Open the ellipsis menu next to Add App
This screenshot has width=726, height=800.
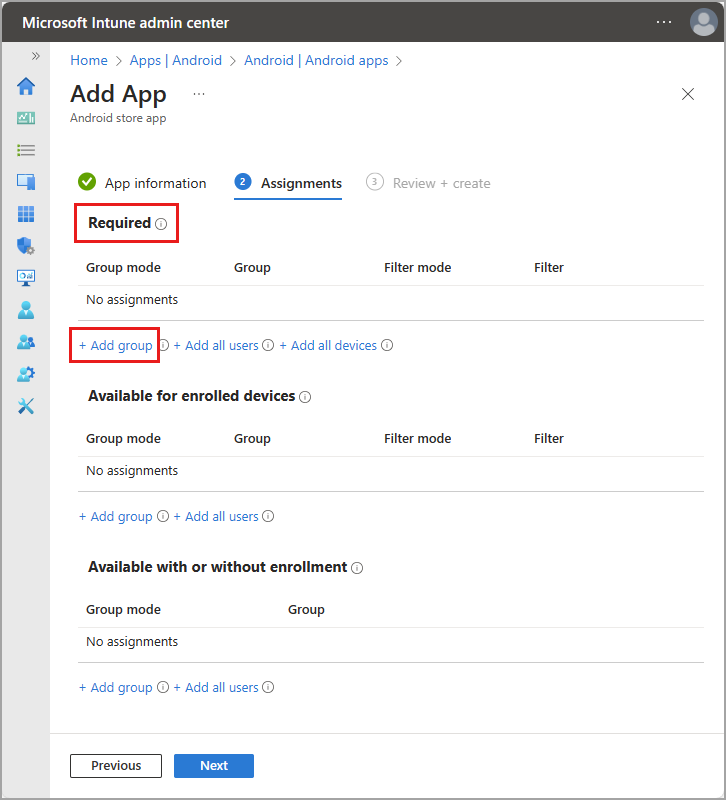tap(198, 92)
